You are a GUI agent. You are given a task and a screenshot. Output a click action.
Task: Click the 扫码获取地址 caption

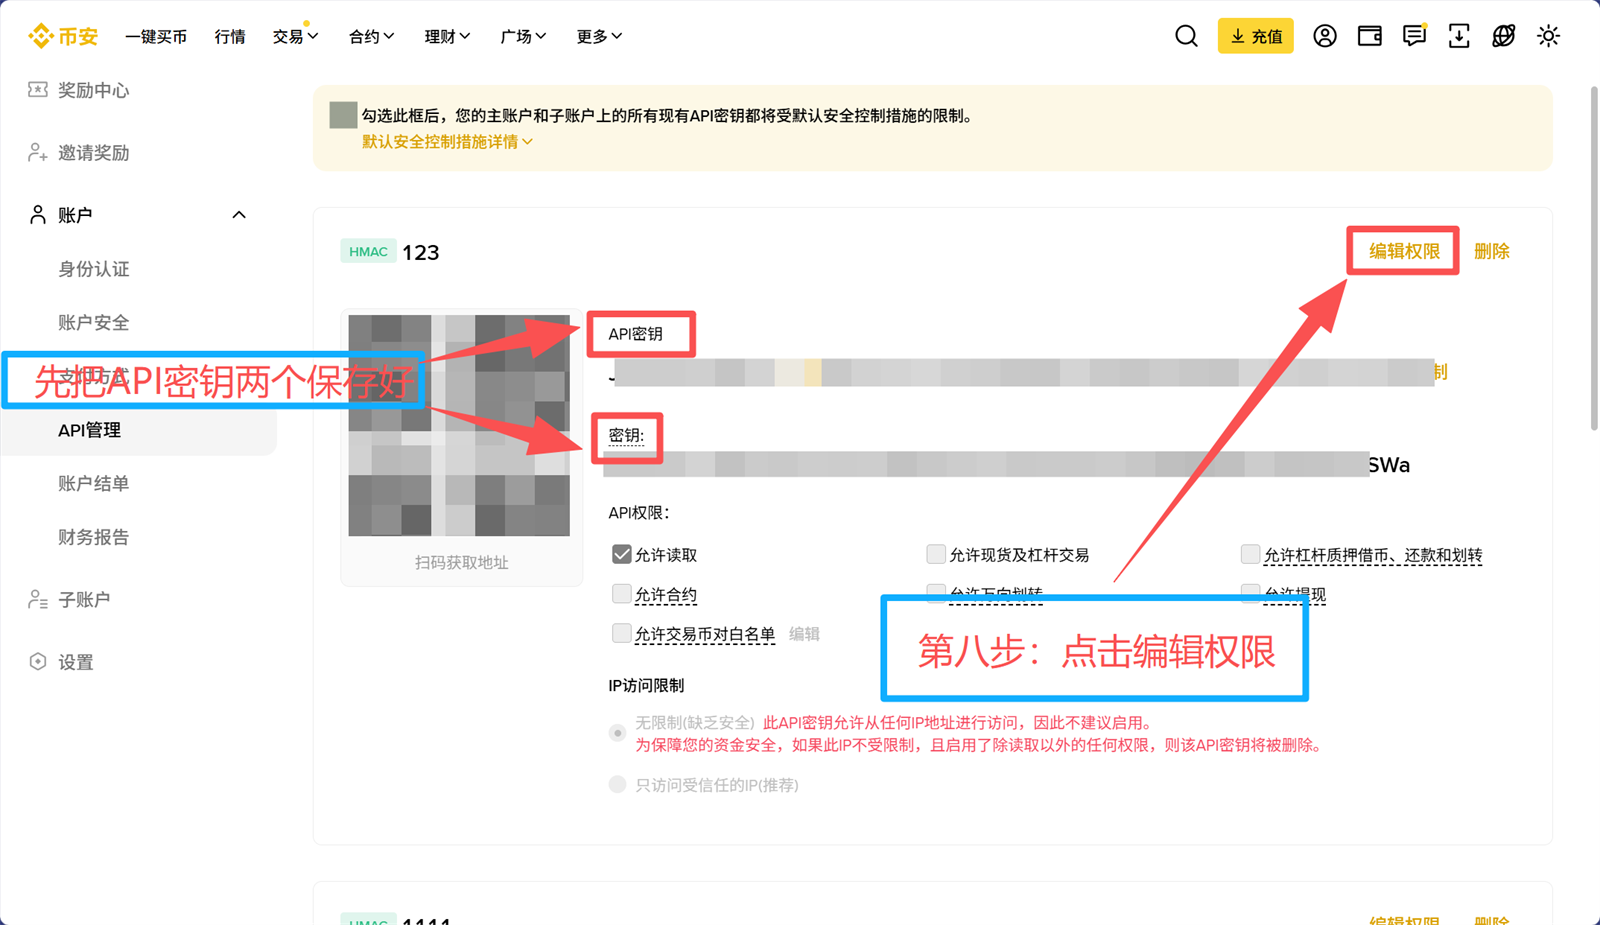coord(461,563)
